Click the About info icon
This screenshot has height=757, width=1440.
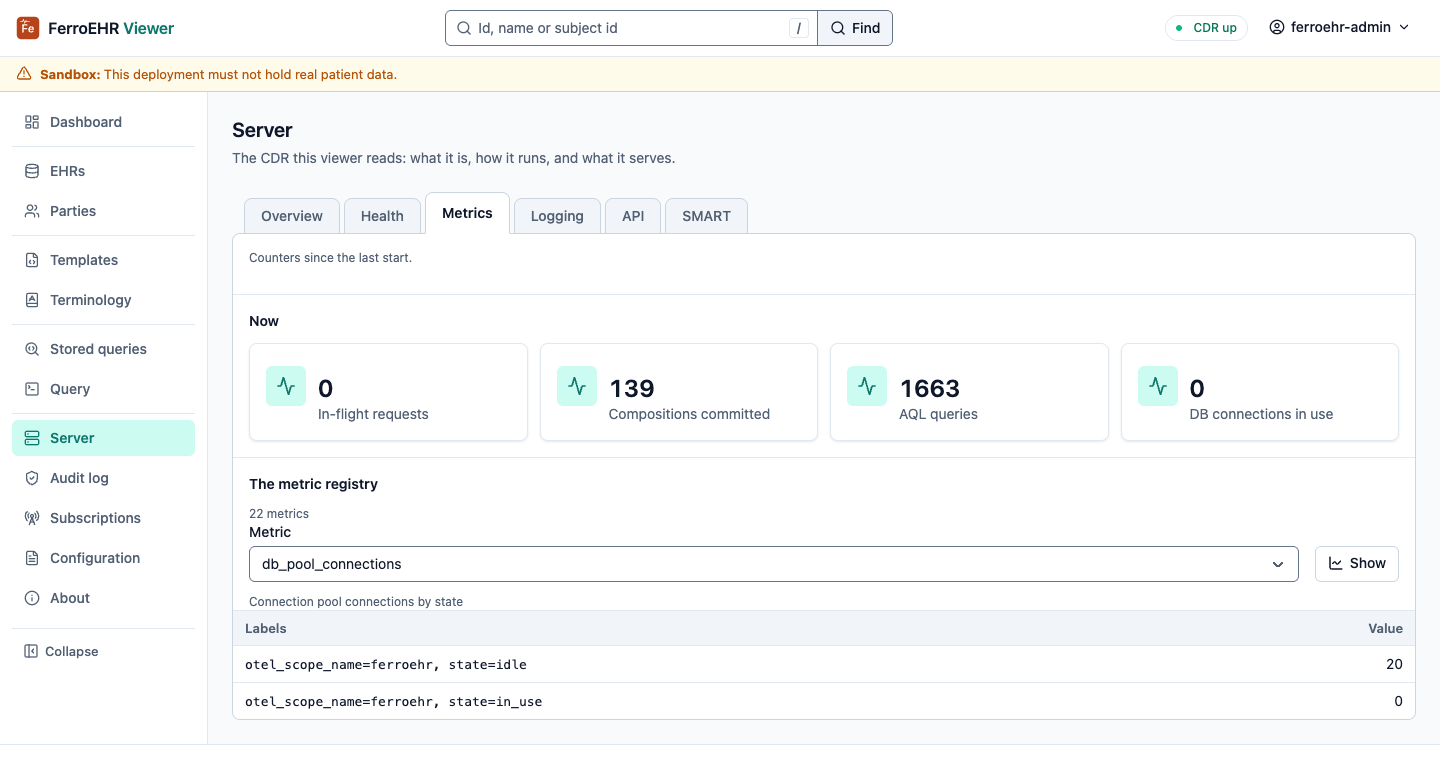(32, 598)
